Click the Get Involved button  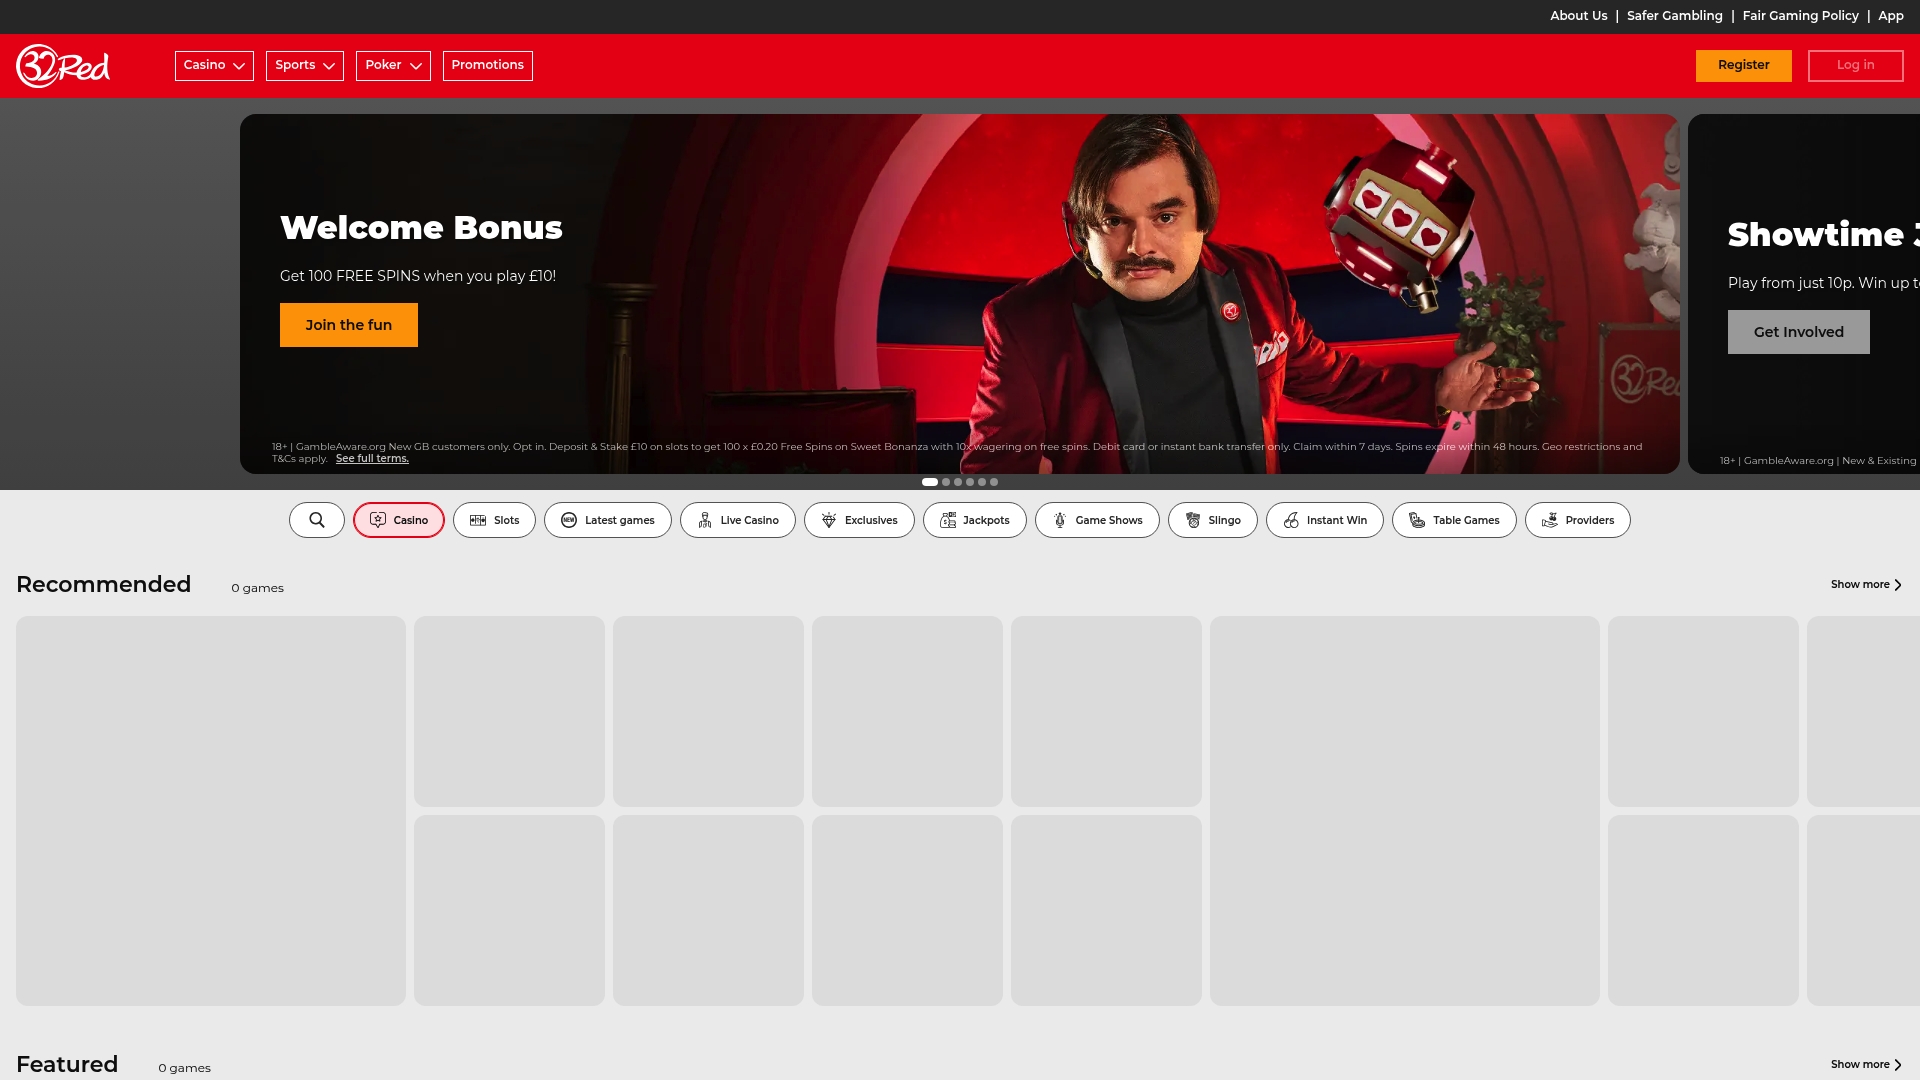click(x=1799, y=332)
